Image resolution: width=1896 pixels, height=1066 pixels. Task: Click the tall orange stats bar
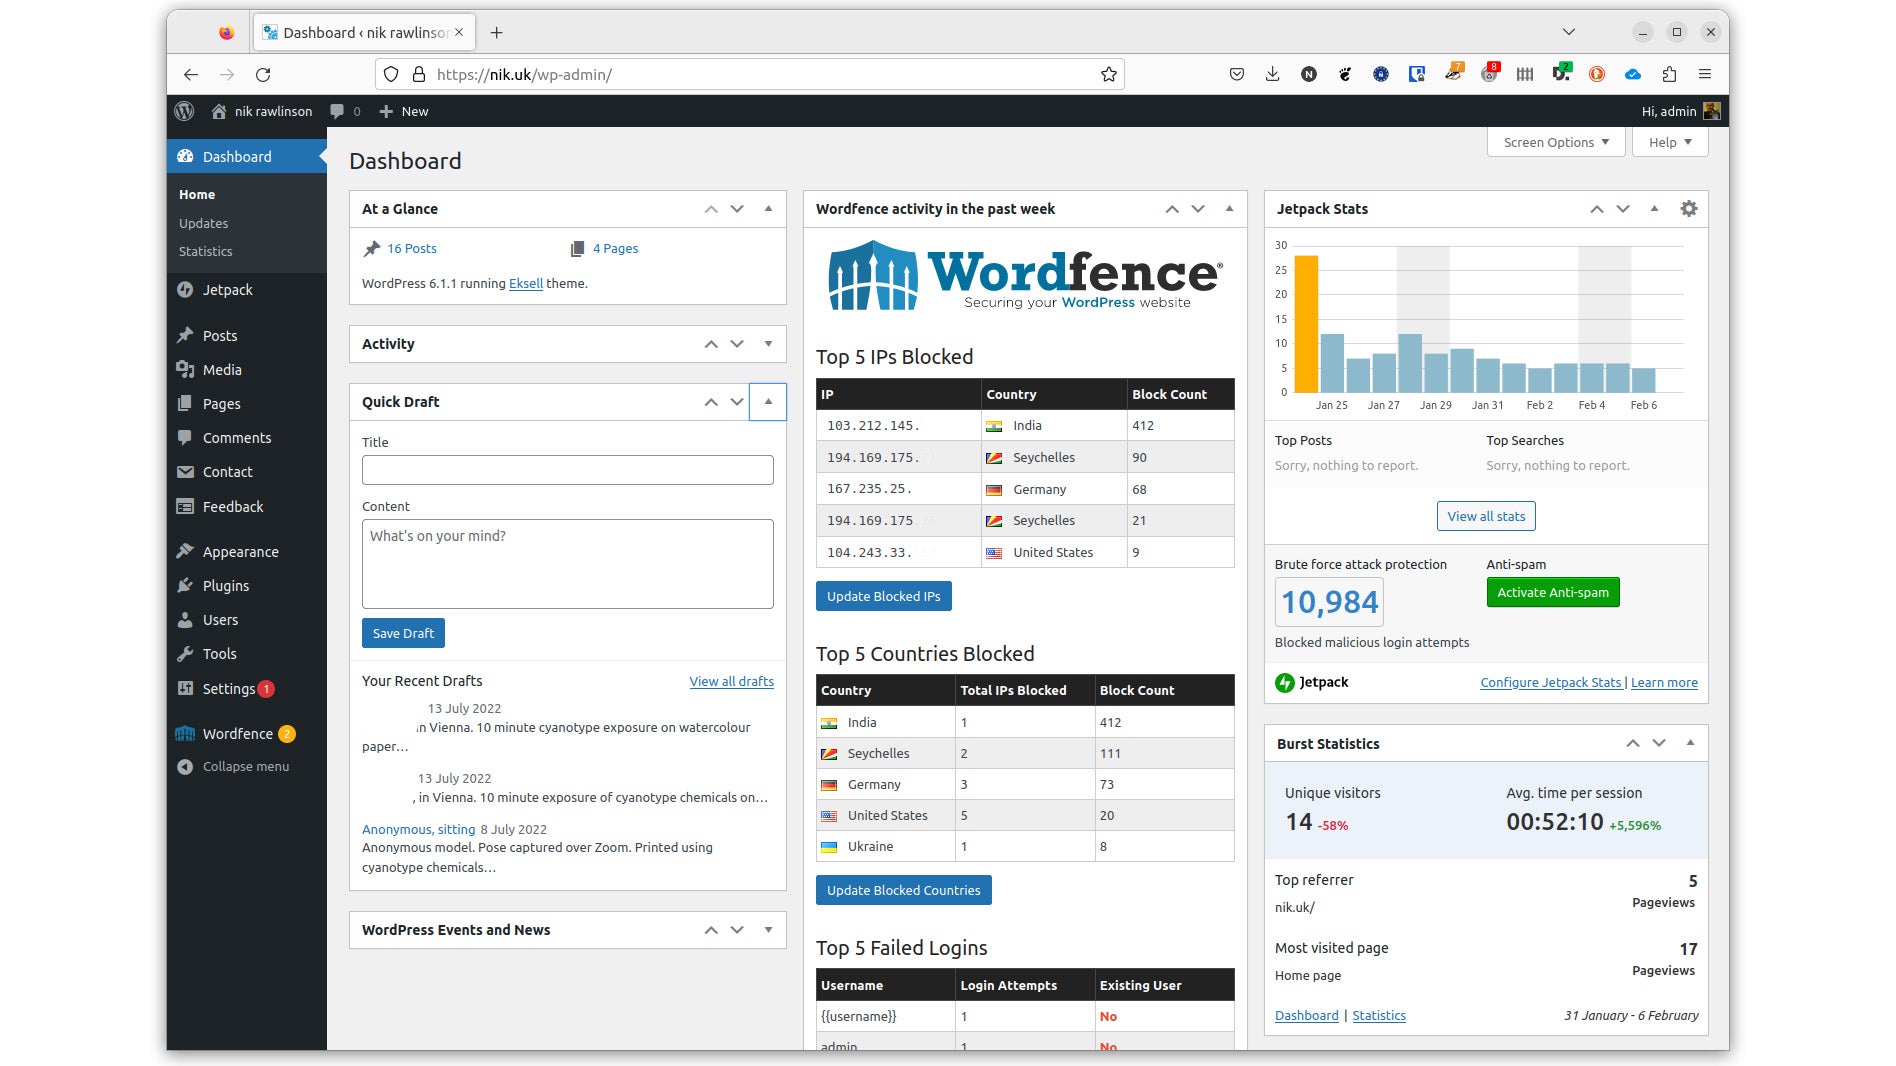point(1306,324)
